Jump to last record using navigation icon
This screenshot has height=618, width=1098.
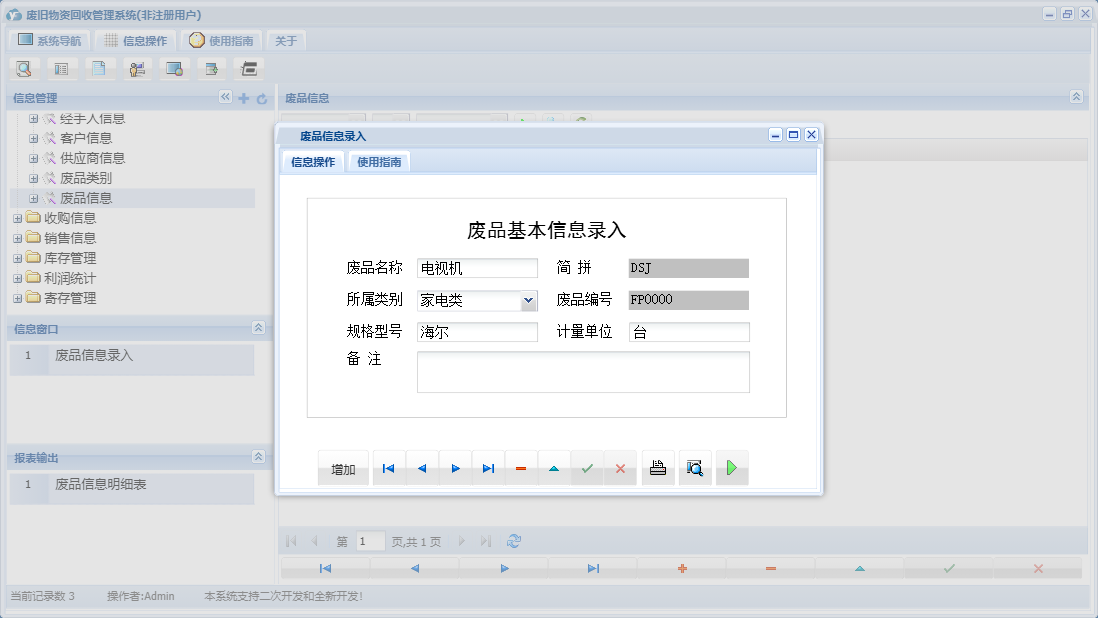(488, 467)
